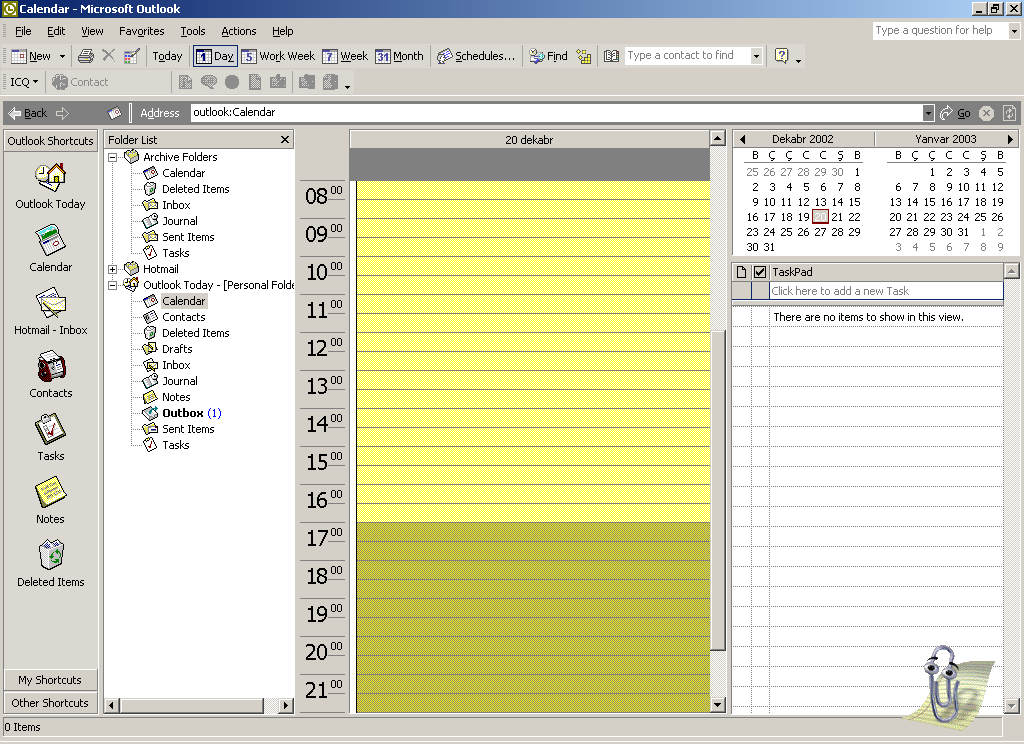Open the Address Book icon
Screen dimensions: 1024x744
pyautogui.click(x=611, y=56)
